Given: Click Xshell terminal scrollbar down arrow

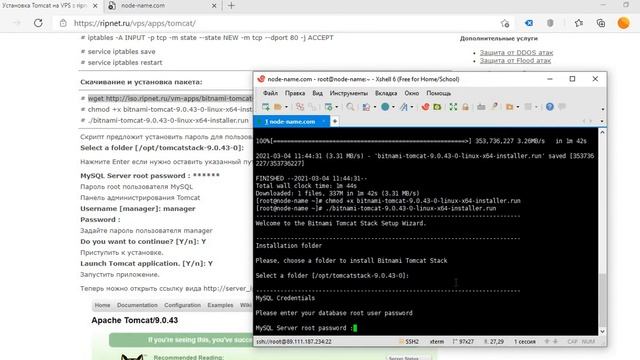Looking at the screenshot, I should (x=602, y=331).
